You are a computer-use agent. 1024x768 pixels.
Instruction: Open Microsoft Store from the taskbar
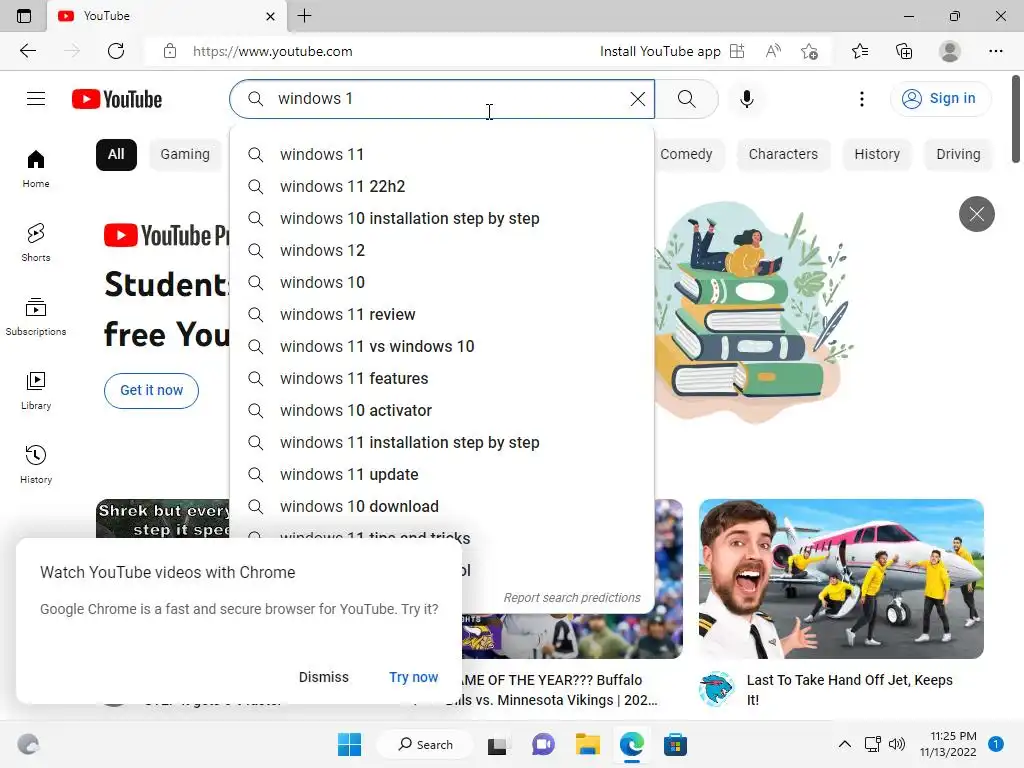pyautogui.click(x=675, y=744)
